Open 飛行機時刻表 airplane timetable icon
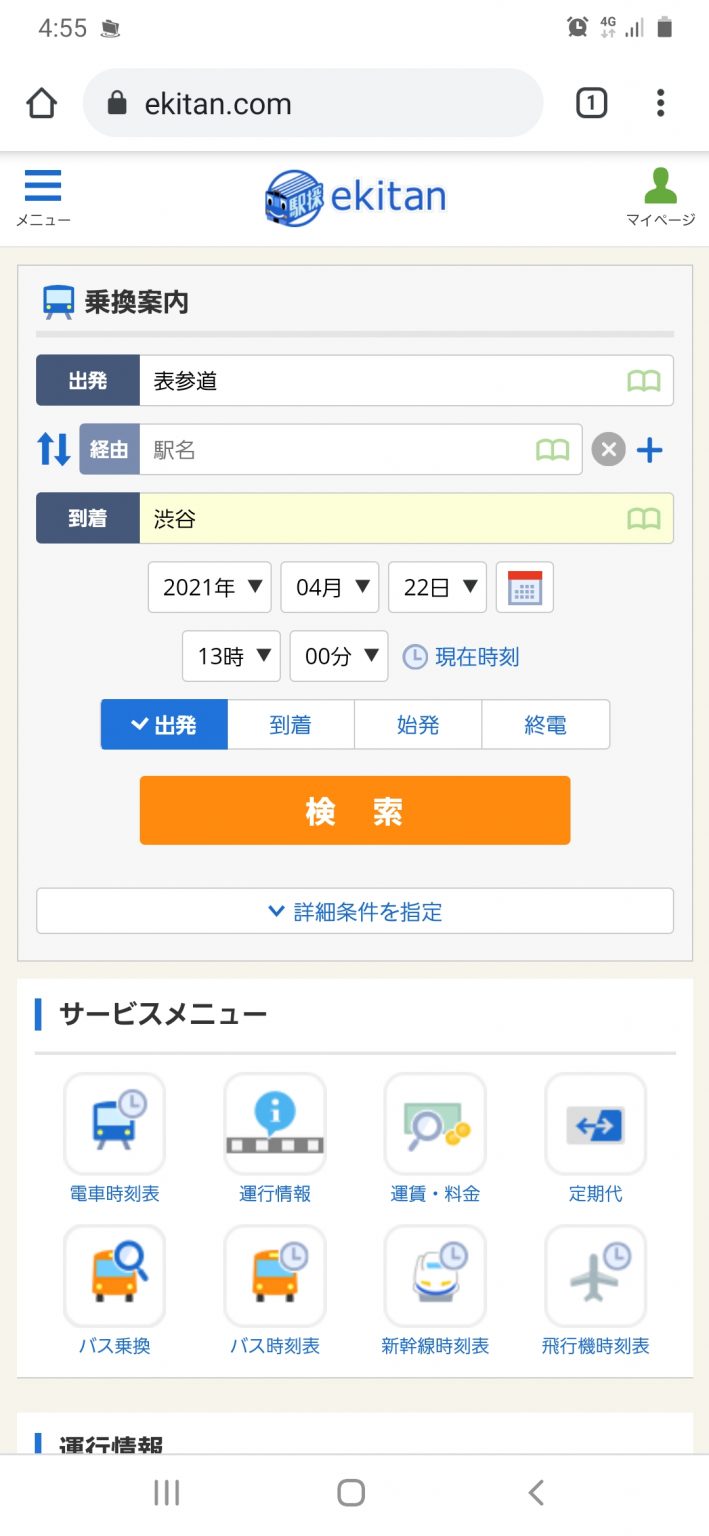The height and width of the screenshot is (1536, 709). click(x=596, y=1276)
